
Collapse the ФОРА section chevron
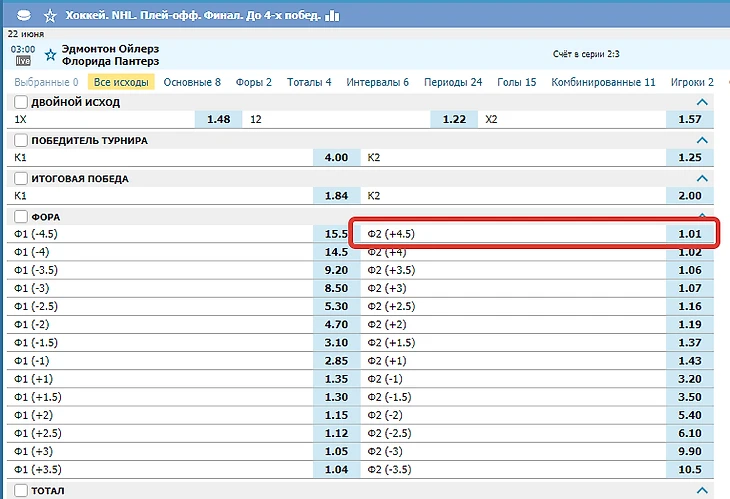tap(702, 217)
